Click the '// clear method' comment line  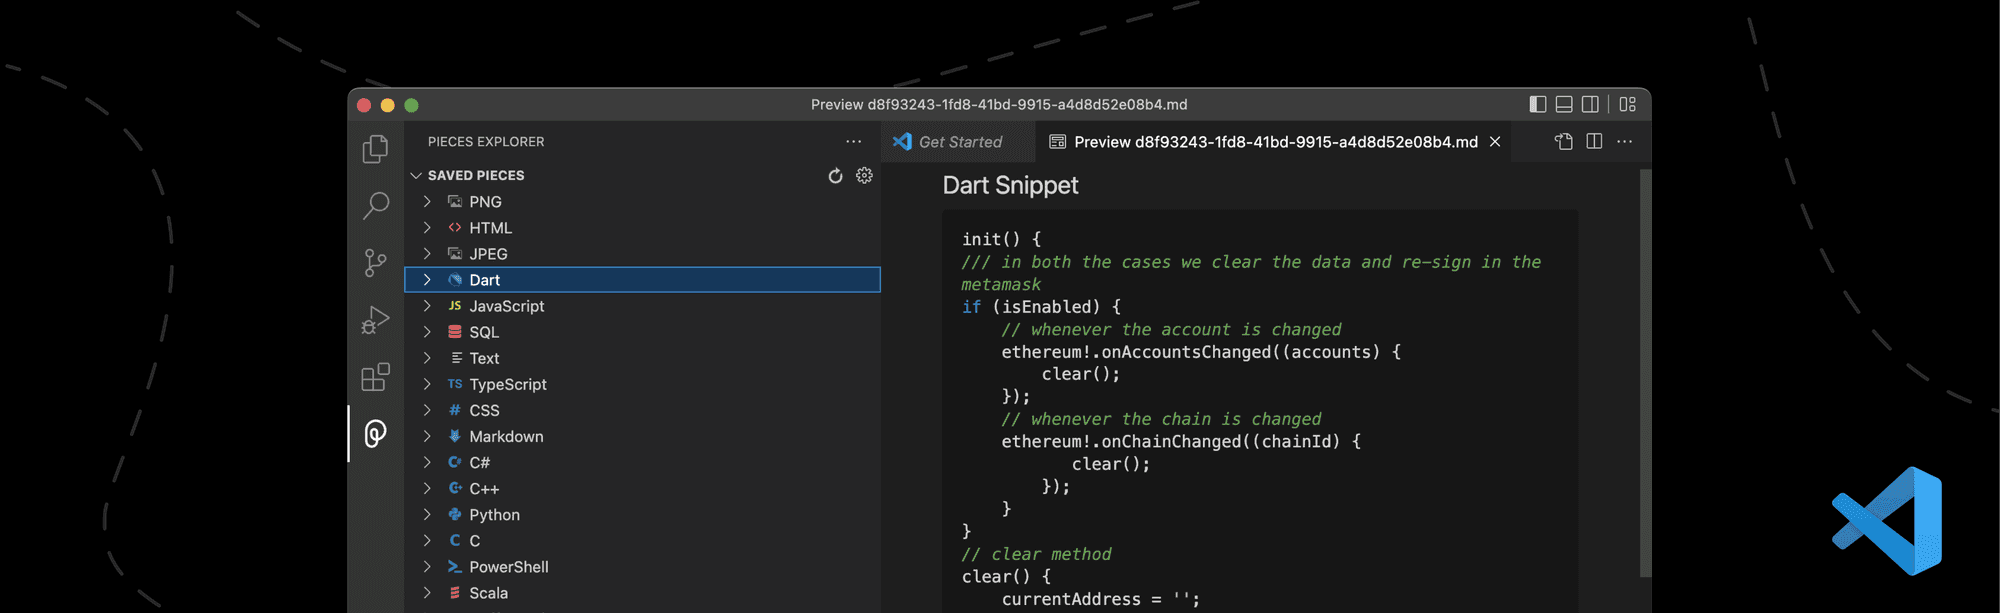(x=1036, y=554)
